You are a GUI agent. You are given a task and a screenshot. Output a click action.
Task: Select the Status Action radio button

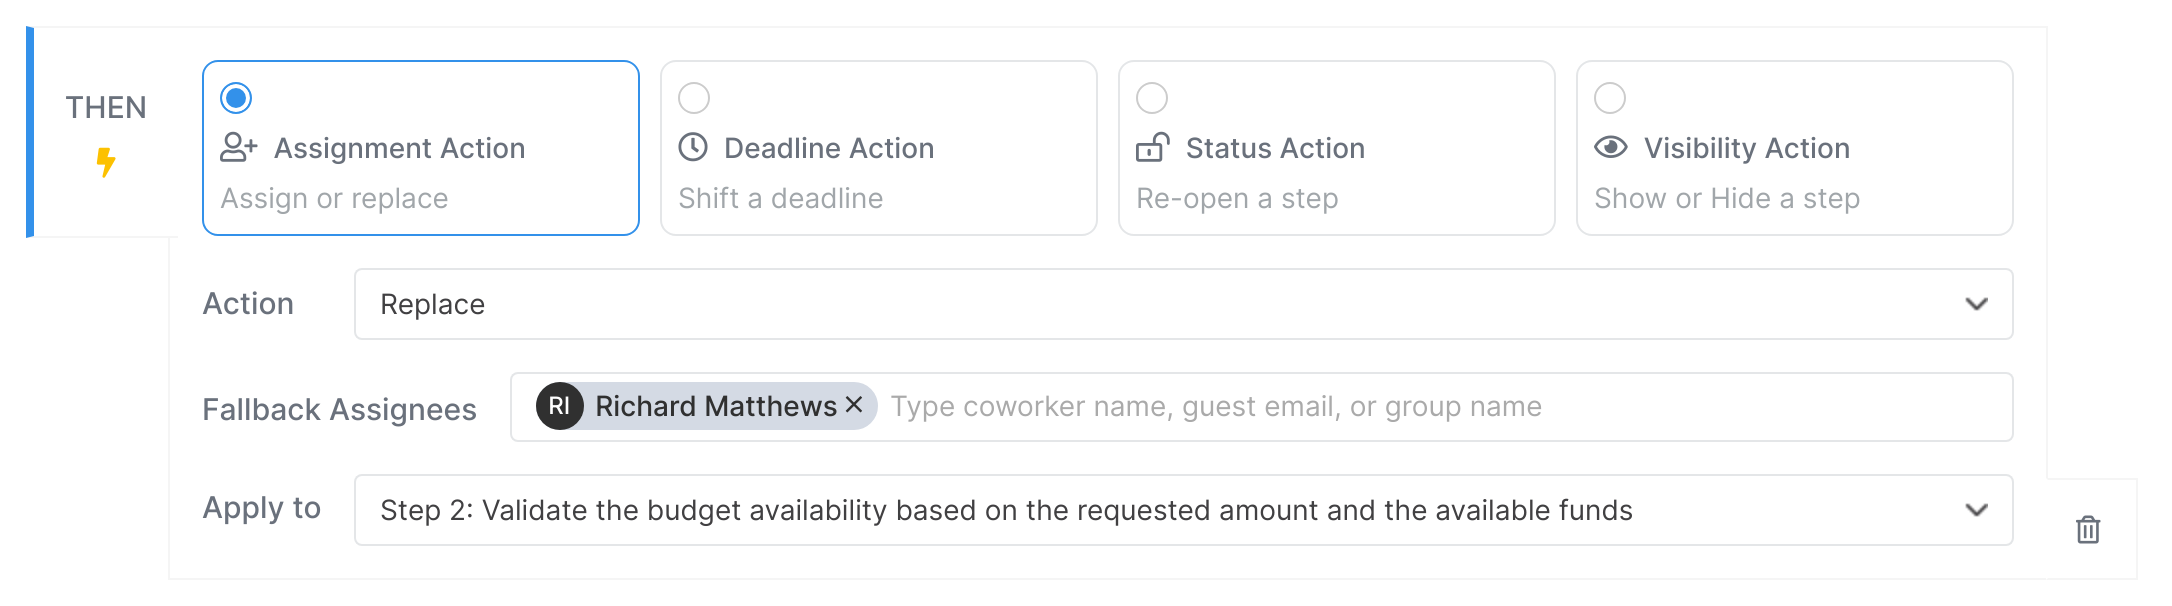1153,98
